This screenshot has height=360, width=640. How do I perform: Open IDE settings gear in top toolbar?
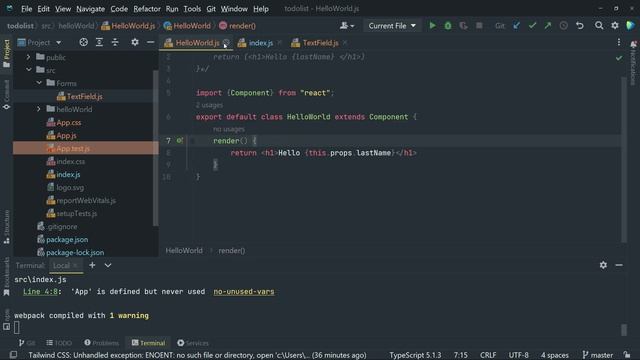coord(615,26)
